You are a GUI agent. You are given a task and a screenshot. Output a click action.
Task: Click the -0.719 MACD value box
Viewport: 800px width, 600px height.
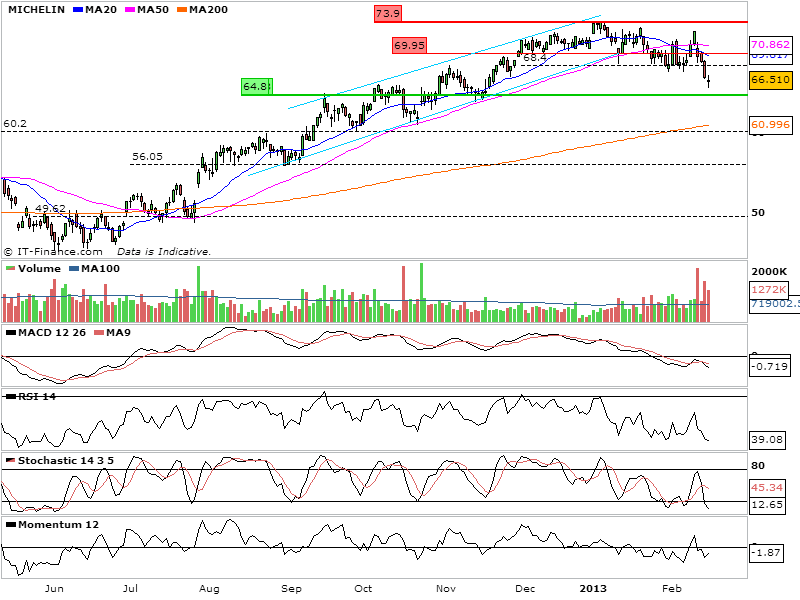[x=770, y=367]
